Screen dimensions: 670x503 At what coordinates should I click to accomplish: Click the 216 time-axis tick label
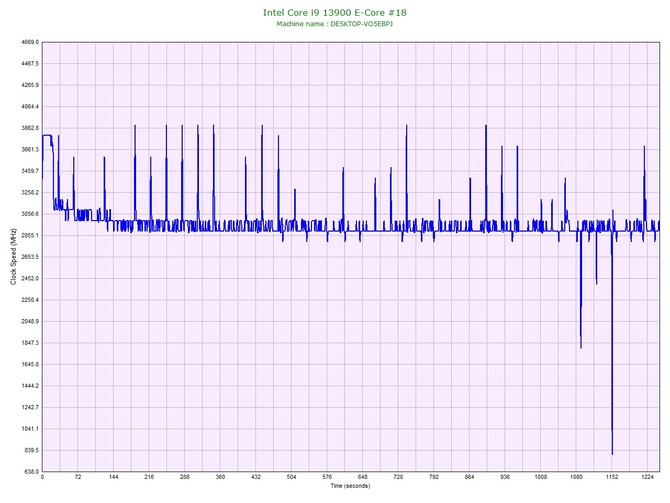click(x=149, y=477)
